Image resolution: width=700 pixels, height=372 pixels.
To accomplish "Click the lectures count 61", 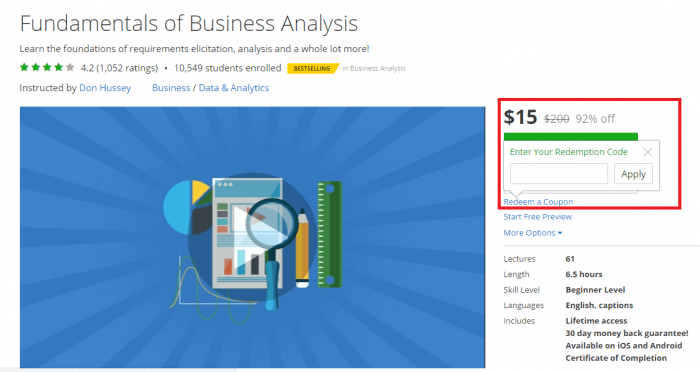I will [x=570, y=259].
